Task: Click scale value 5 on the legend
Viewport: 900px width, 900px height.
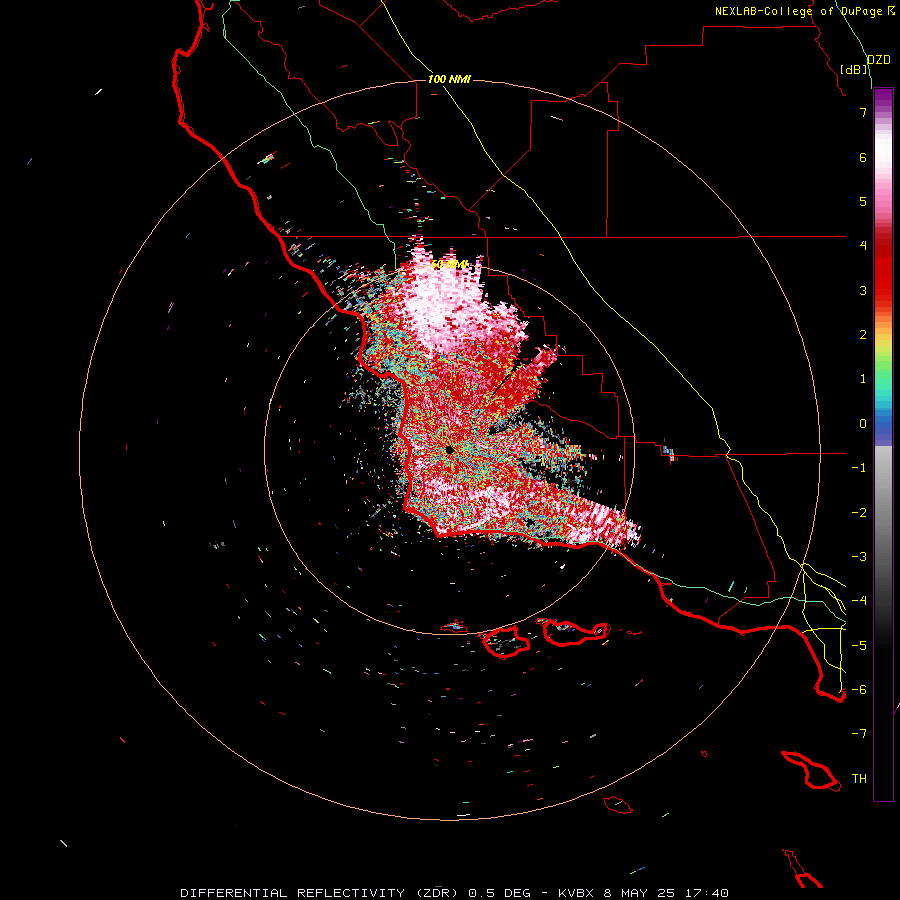Action: [863, 201]
